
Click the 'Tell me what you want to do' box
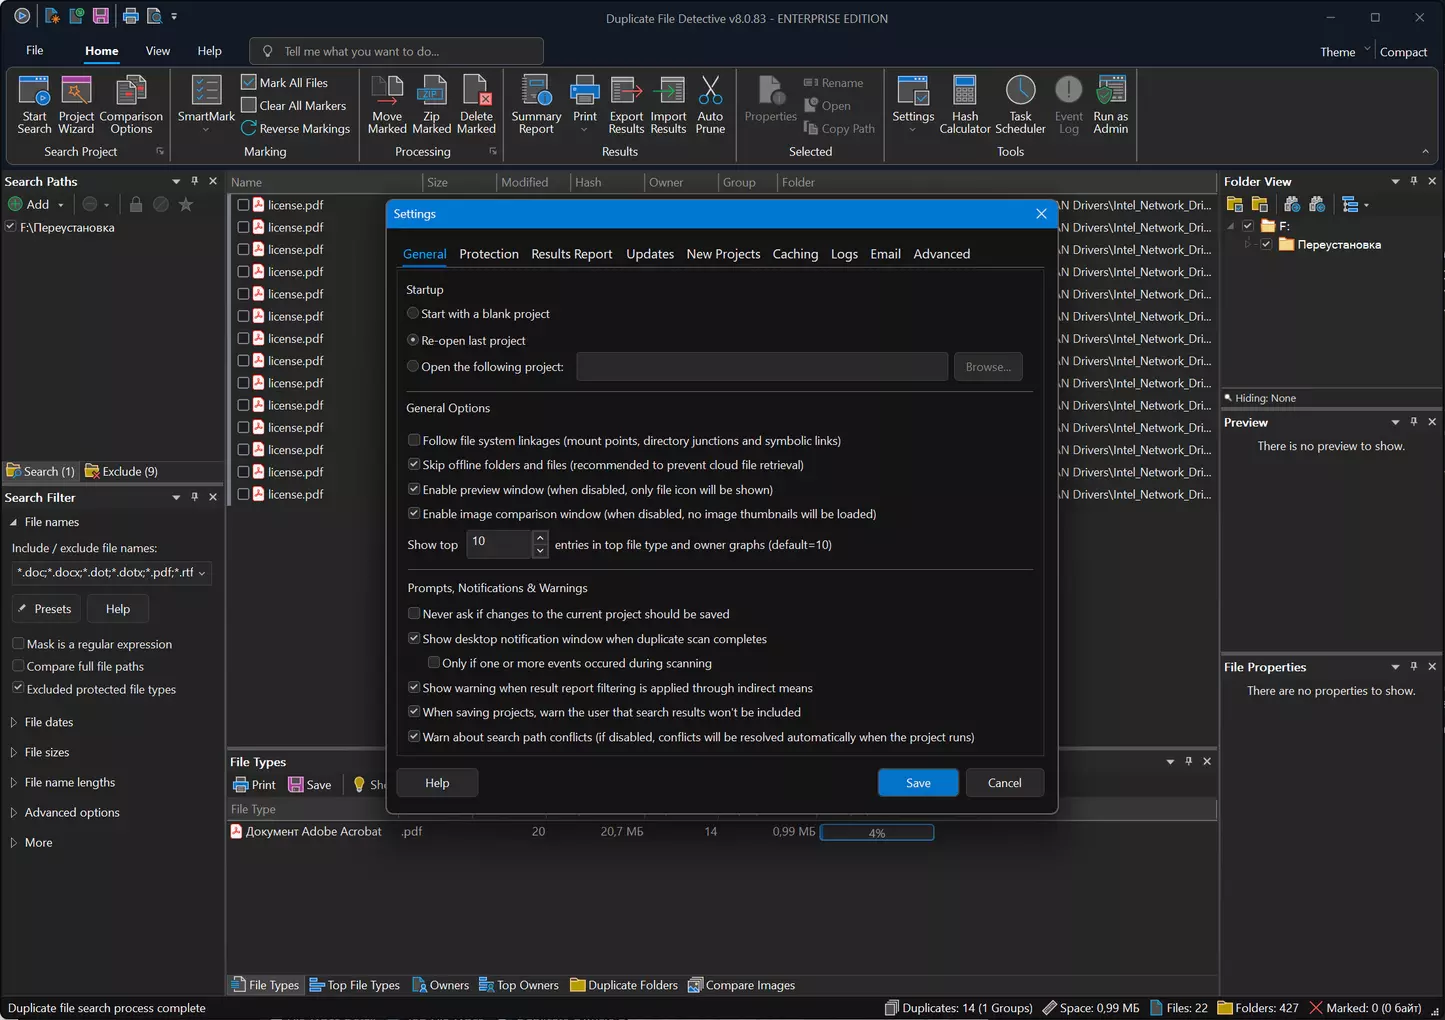click(397, 51)
